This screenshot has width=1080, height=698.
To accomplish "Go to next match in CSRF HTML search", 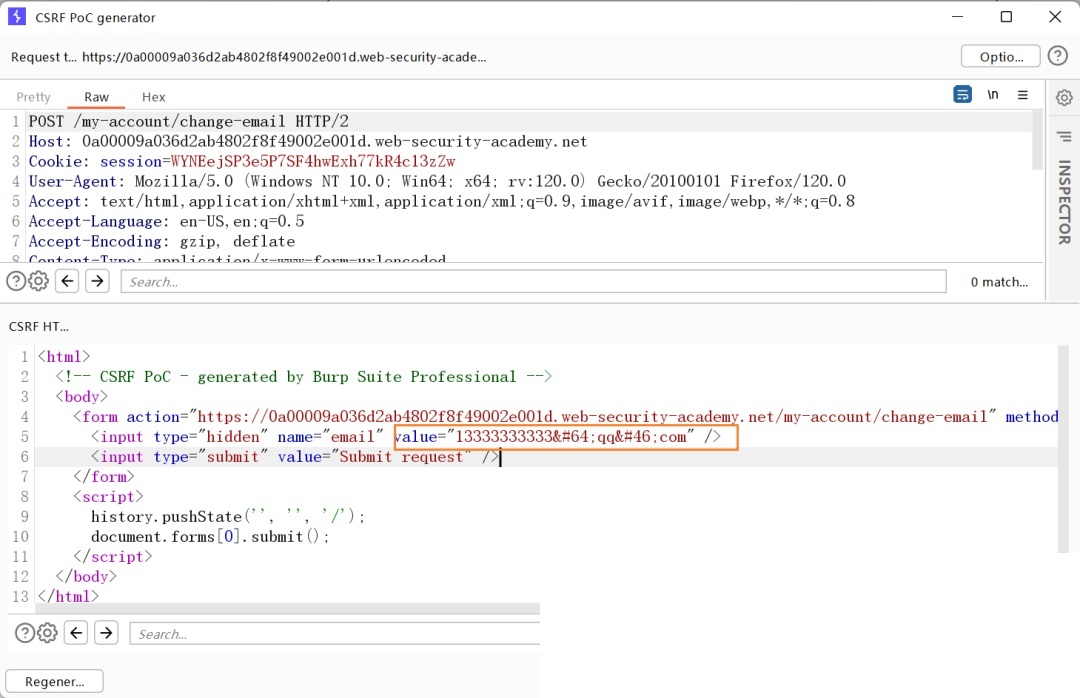I will 106,633.
